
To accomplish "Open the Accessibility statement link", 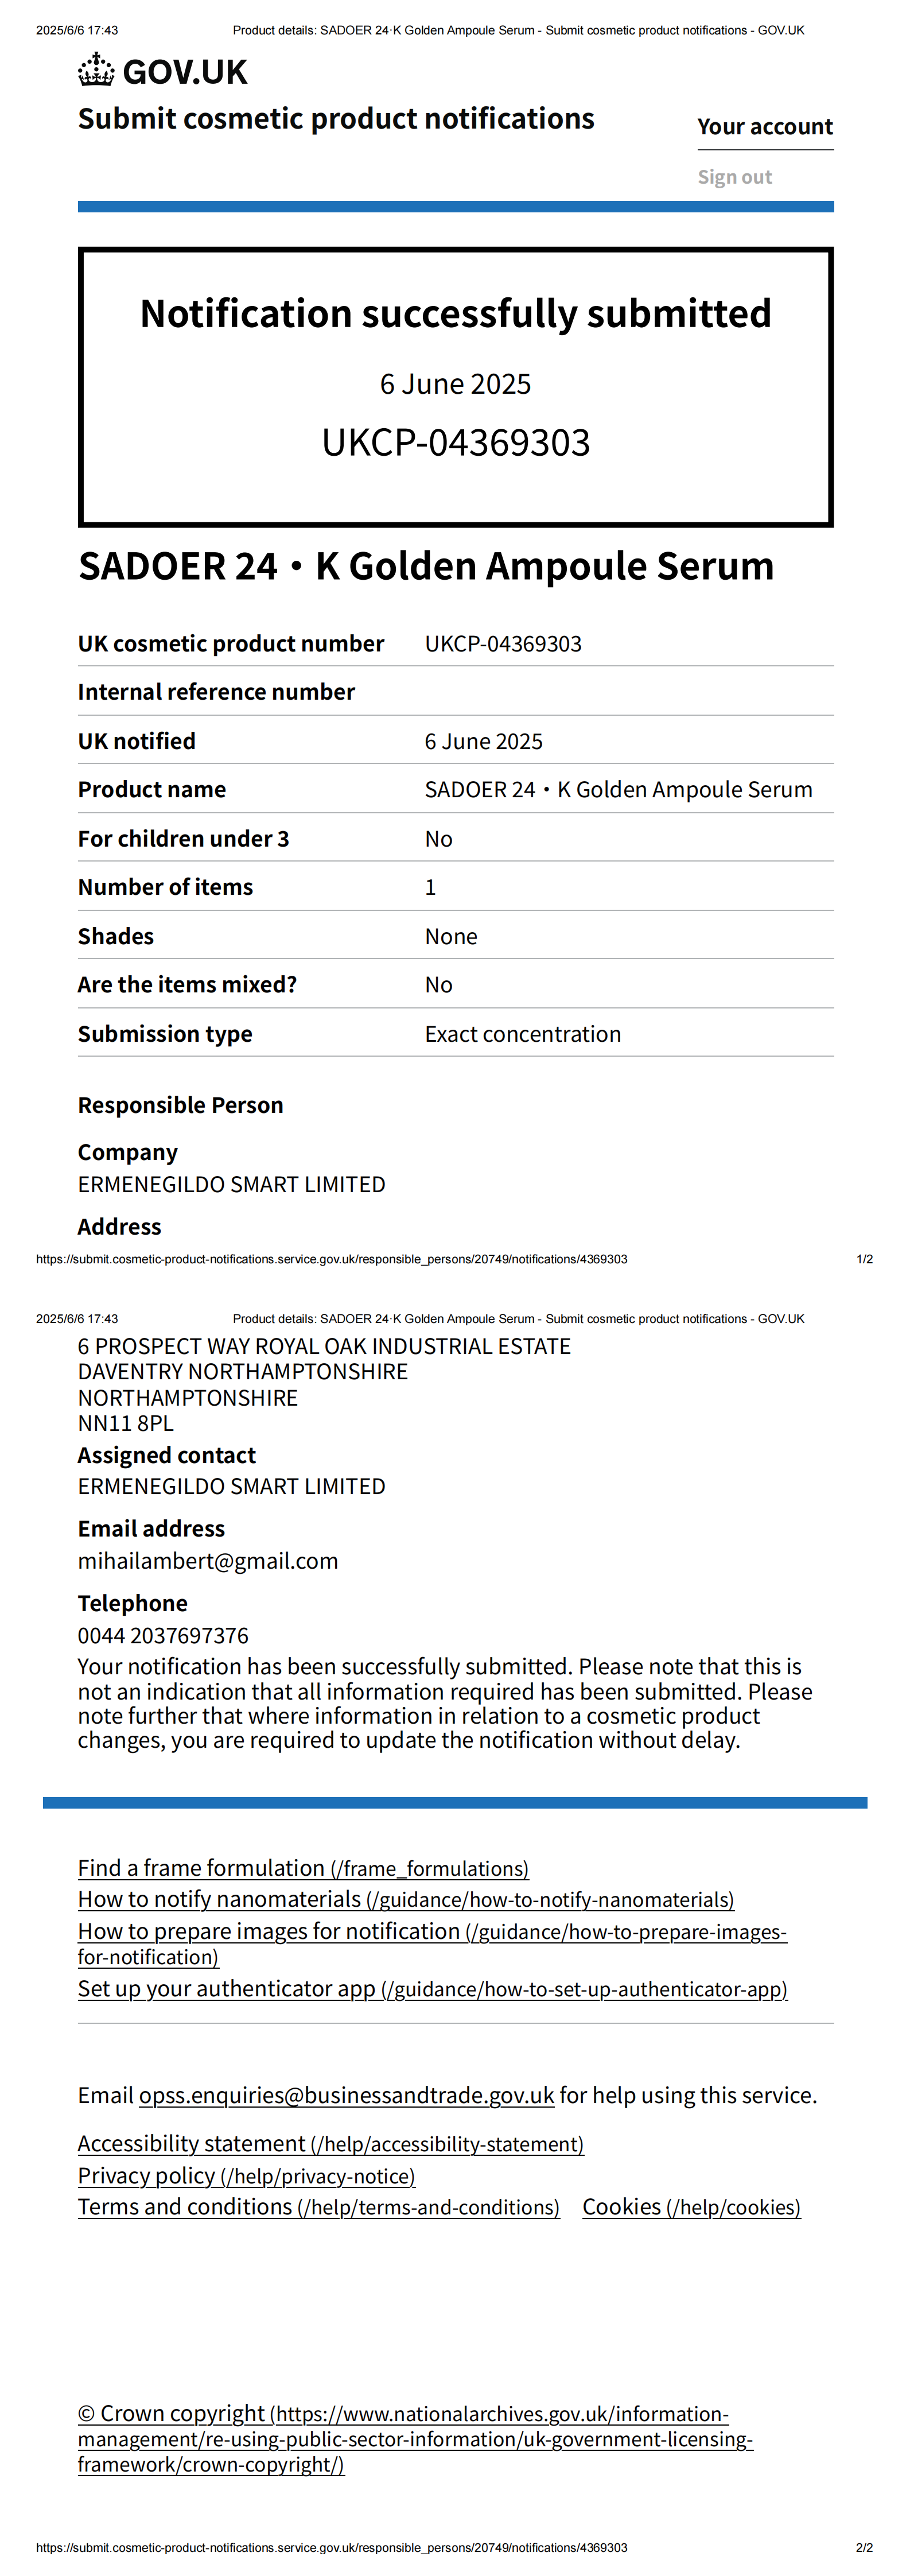I will pos(331,2144).
